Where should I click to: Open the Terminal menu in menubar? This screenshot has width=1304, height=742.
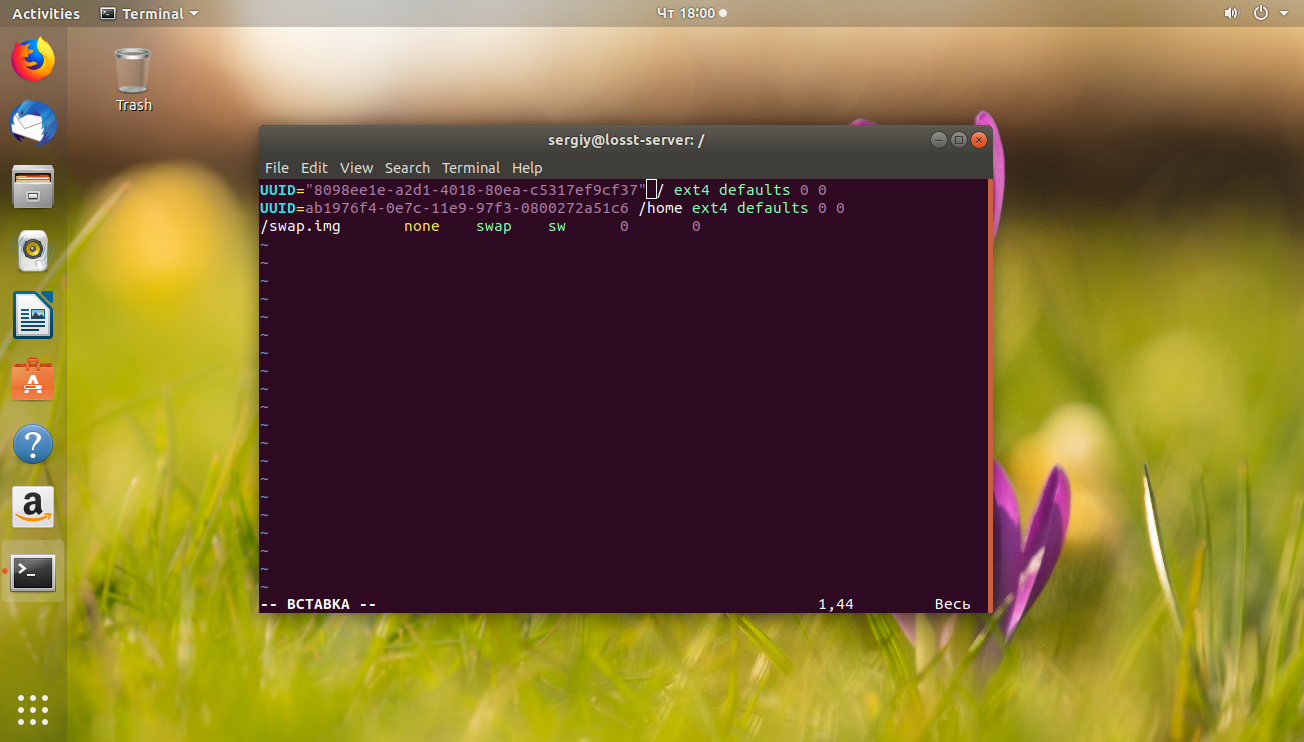(471, 168)
